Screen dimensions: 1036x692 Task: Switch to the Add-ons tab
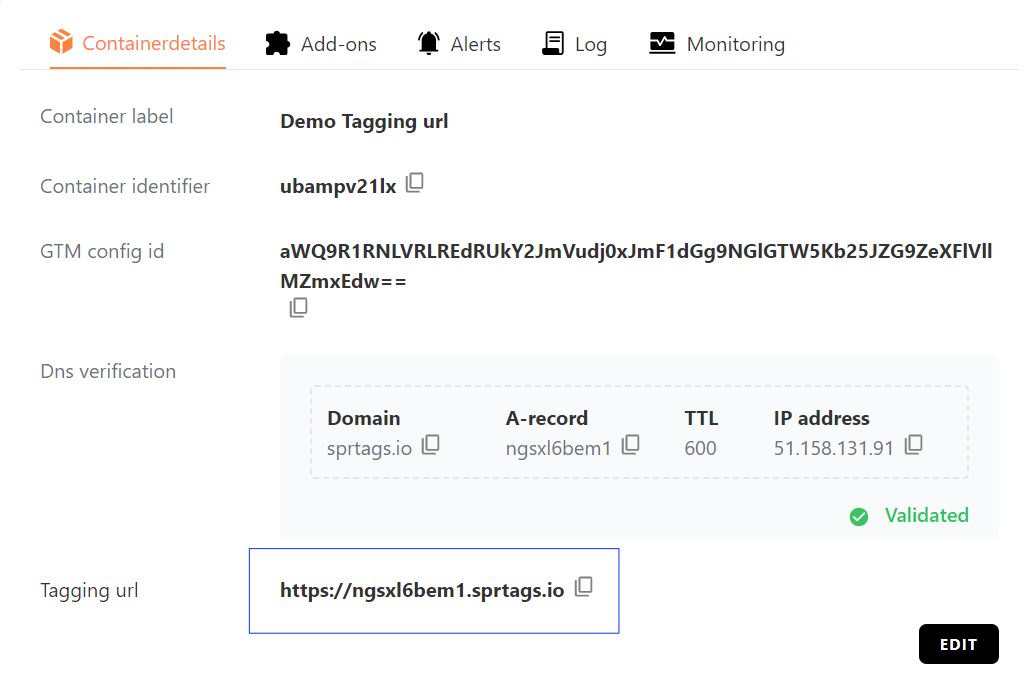322,43
